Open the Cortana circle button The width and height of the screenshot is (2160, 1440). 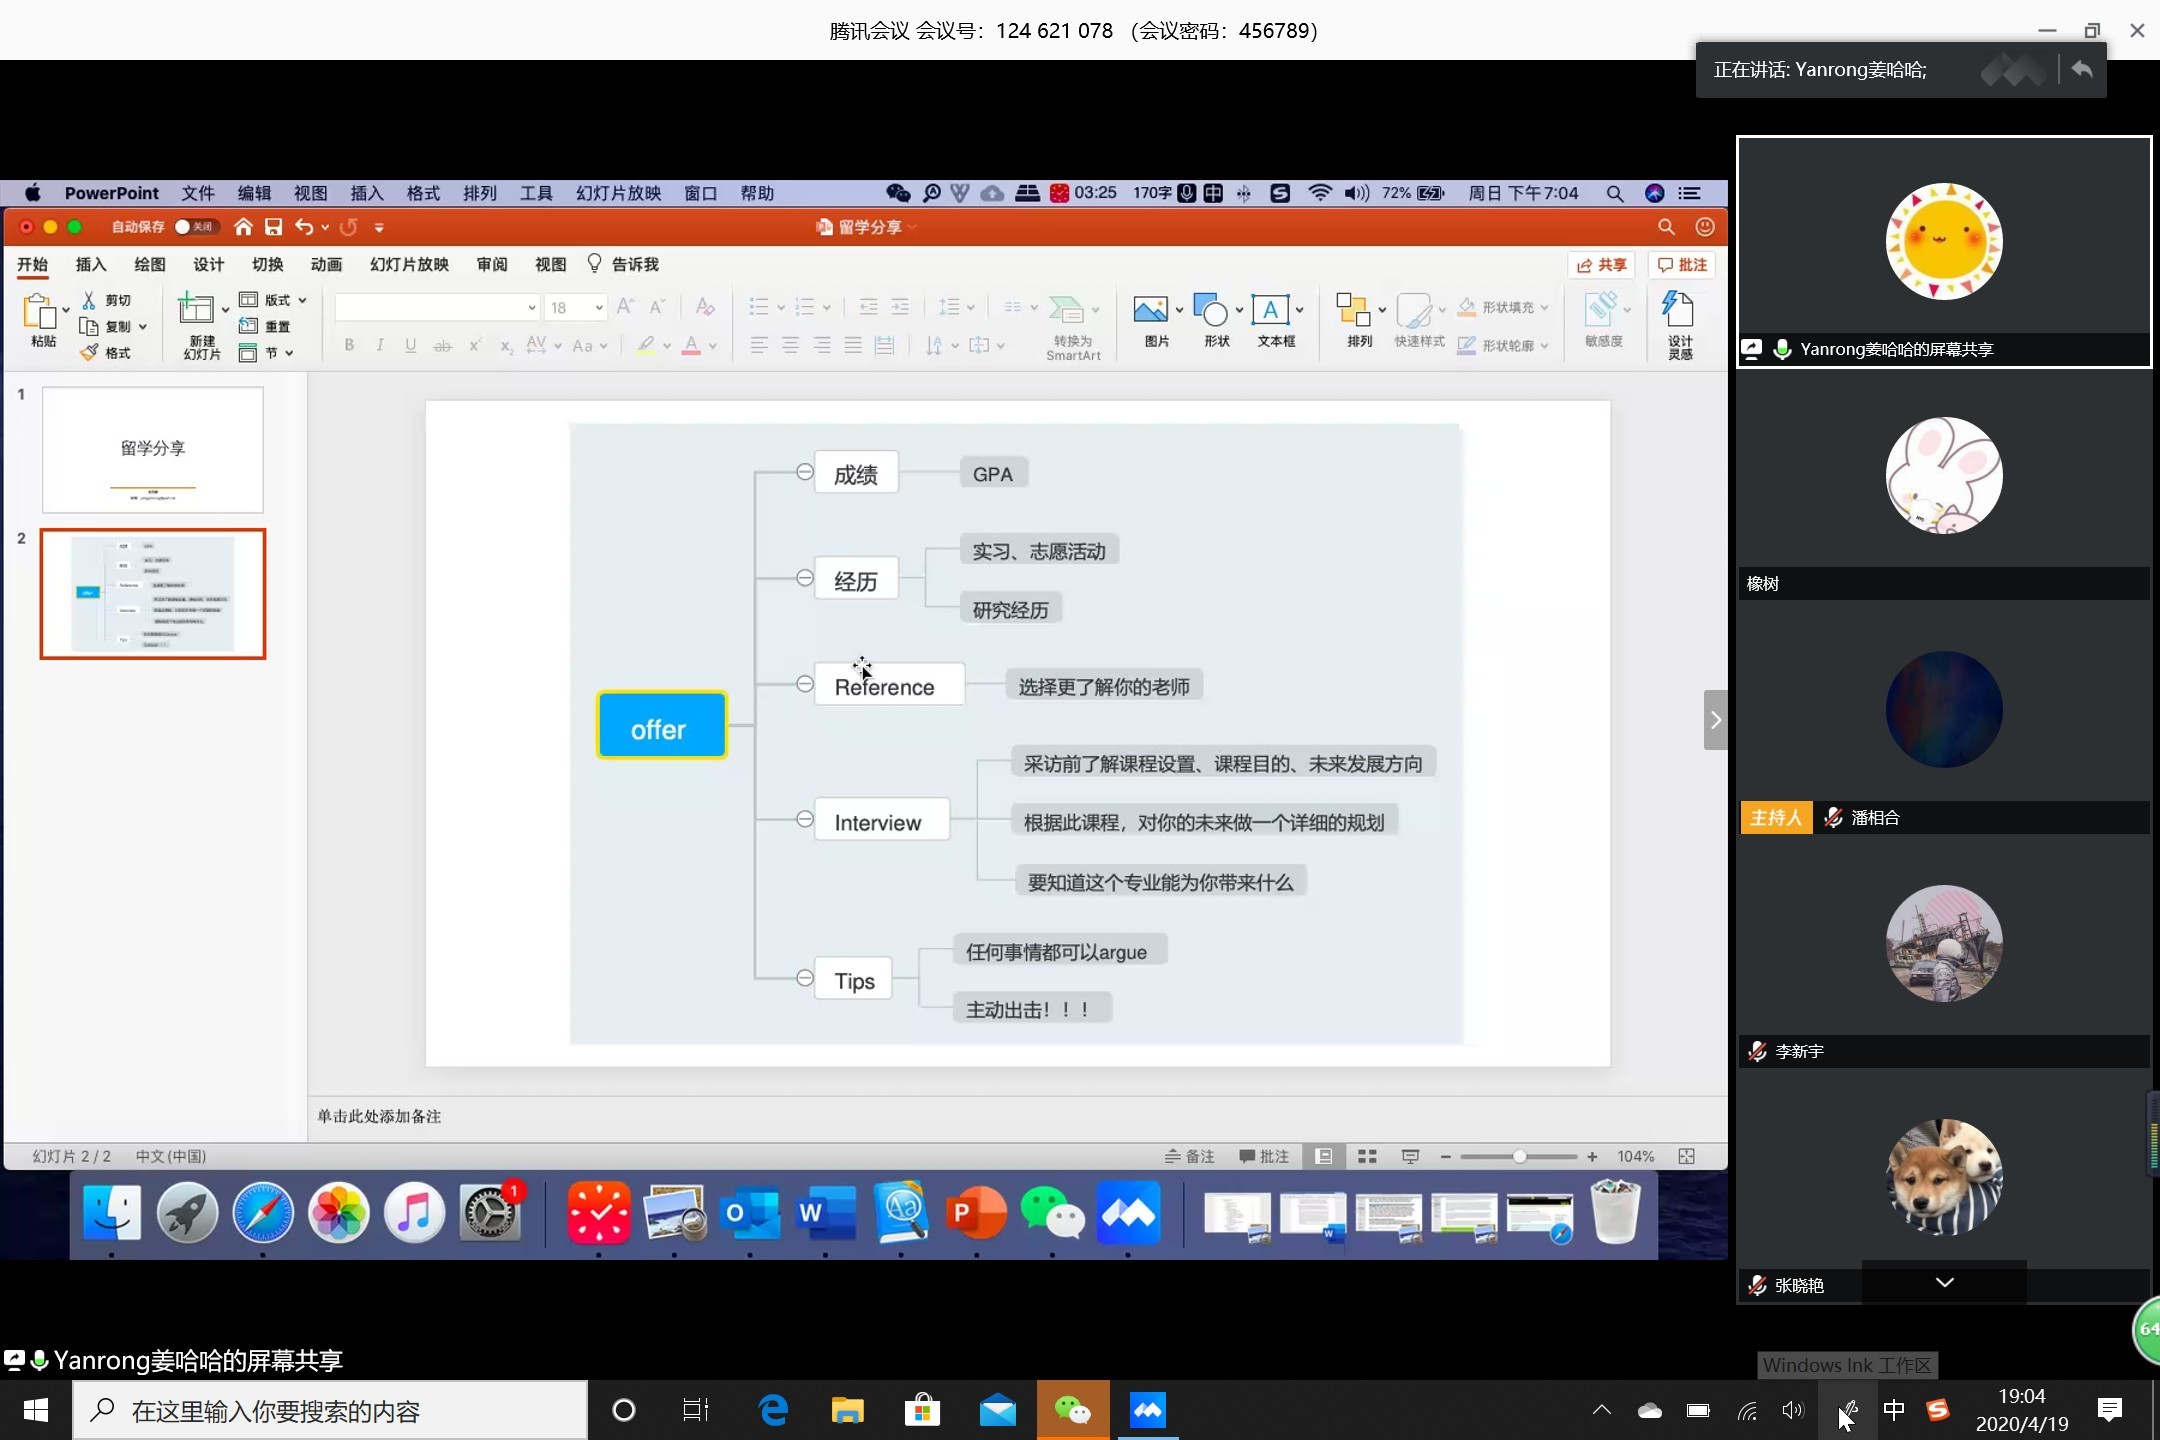coord(623,1410)
